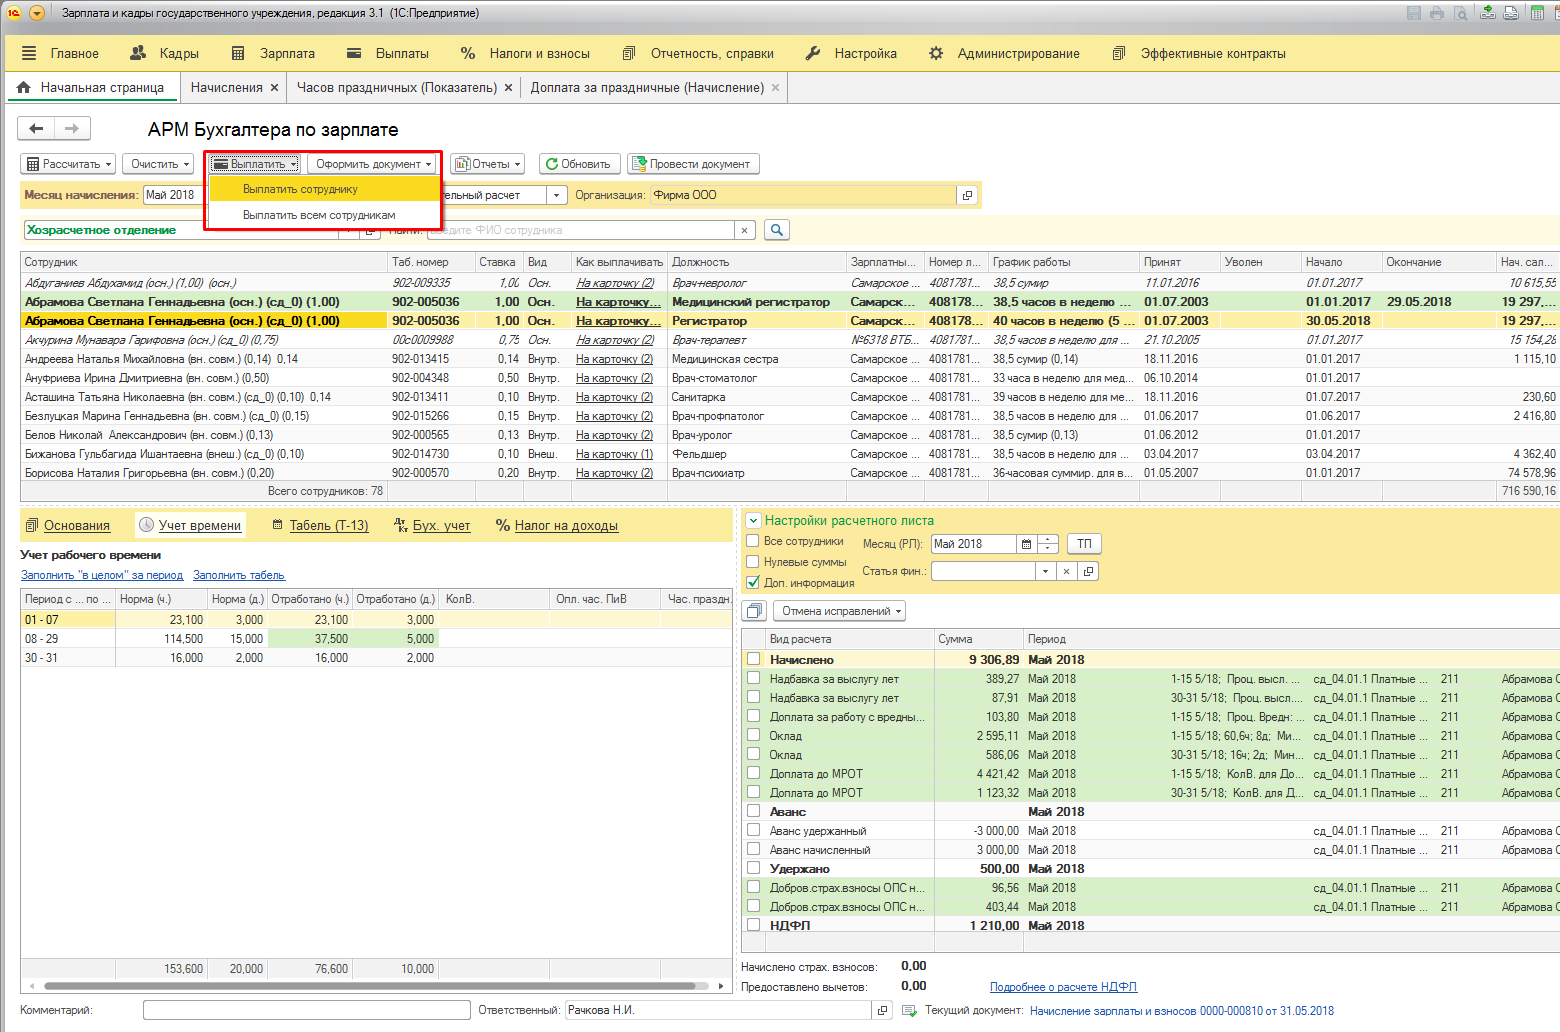Uncheck the Доп. информация checkbox
The image size is (1560, 1032).
pyautogui.click(x=753, y=582)
